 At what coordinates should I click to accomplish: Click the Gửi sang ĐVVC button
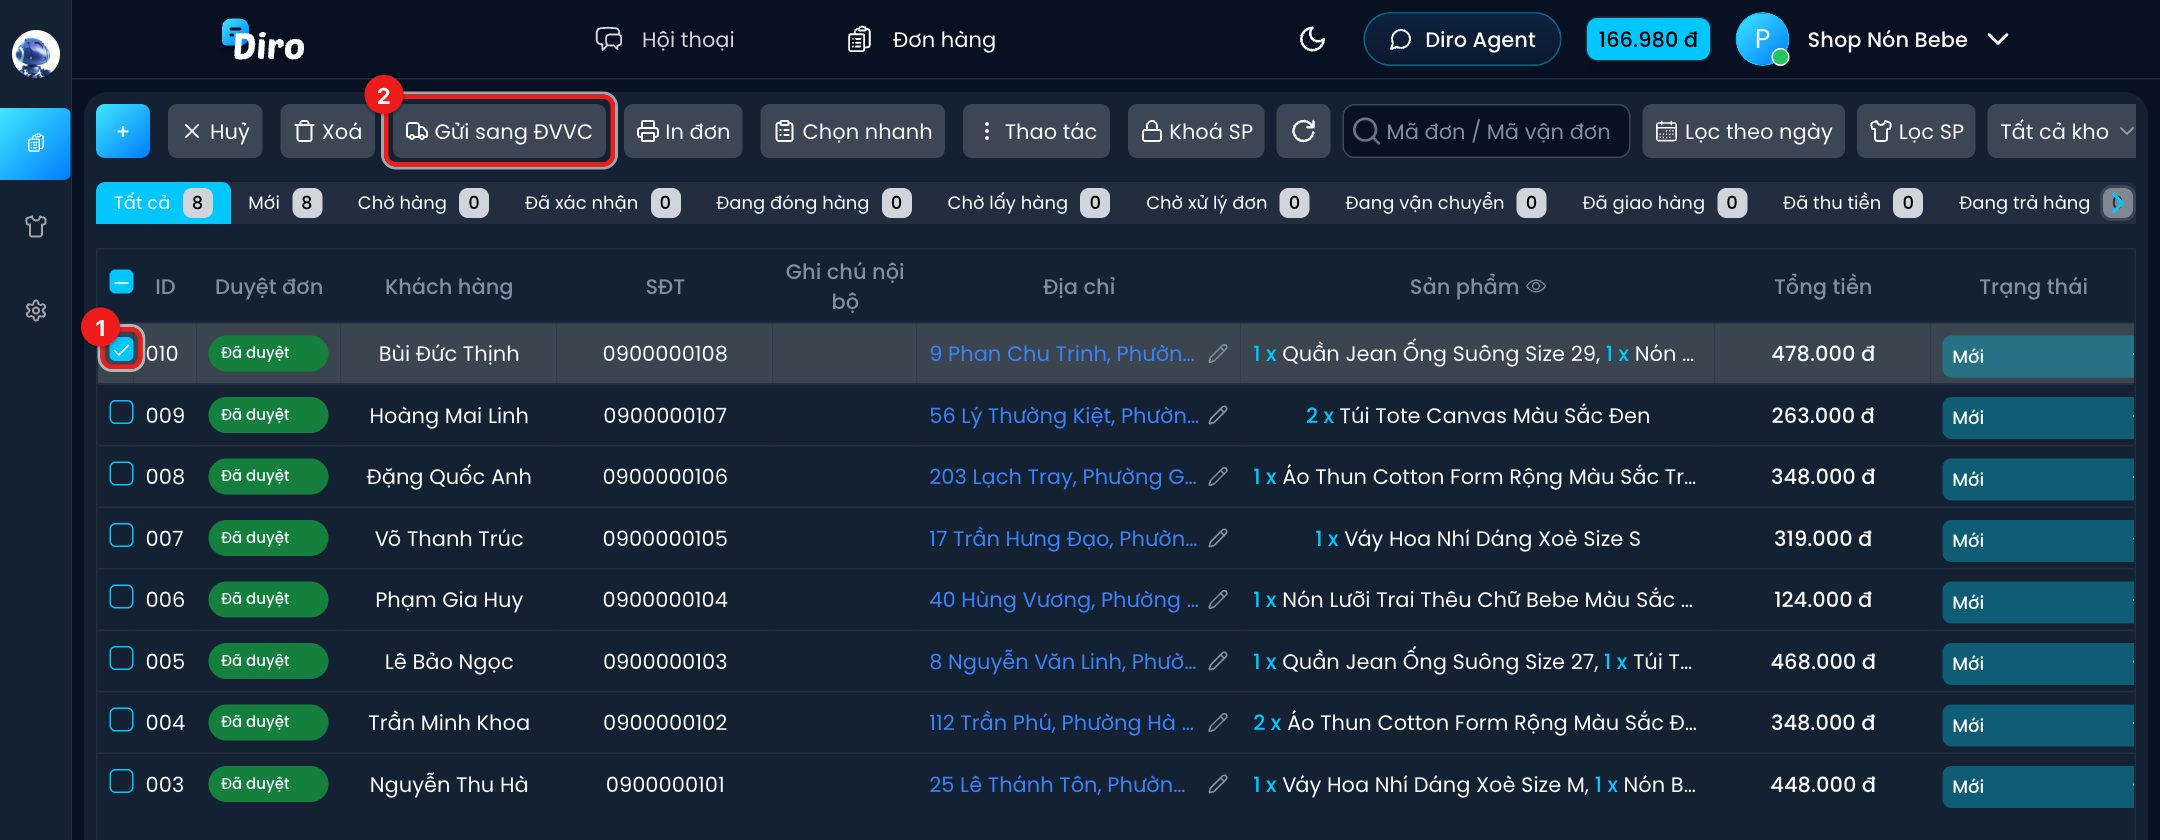499,131
